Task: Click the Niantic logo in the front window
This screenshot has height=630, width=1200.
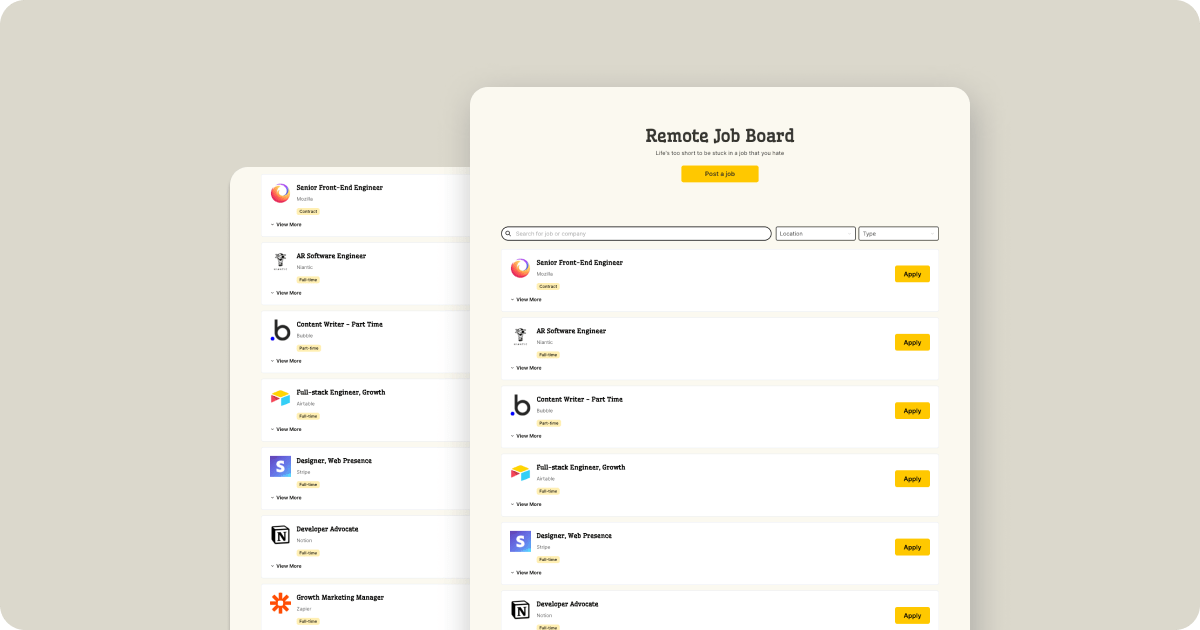Action: (x=520, y=336)
